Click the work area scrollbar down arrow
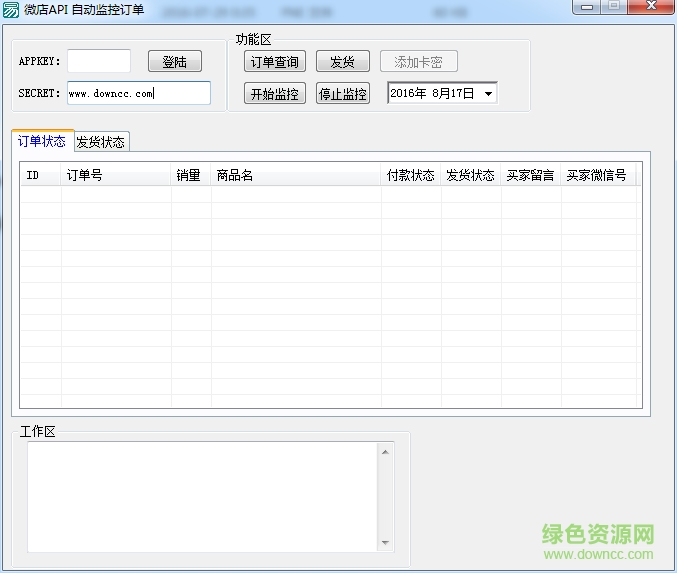This screenshot has height=573, width=677. pos(386,542)
